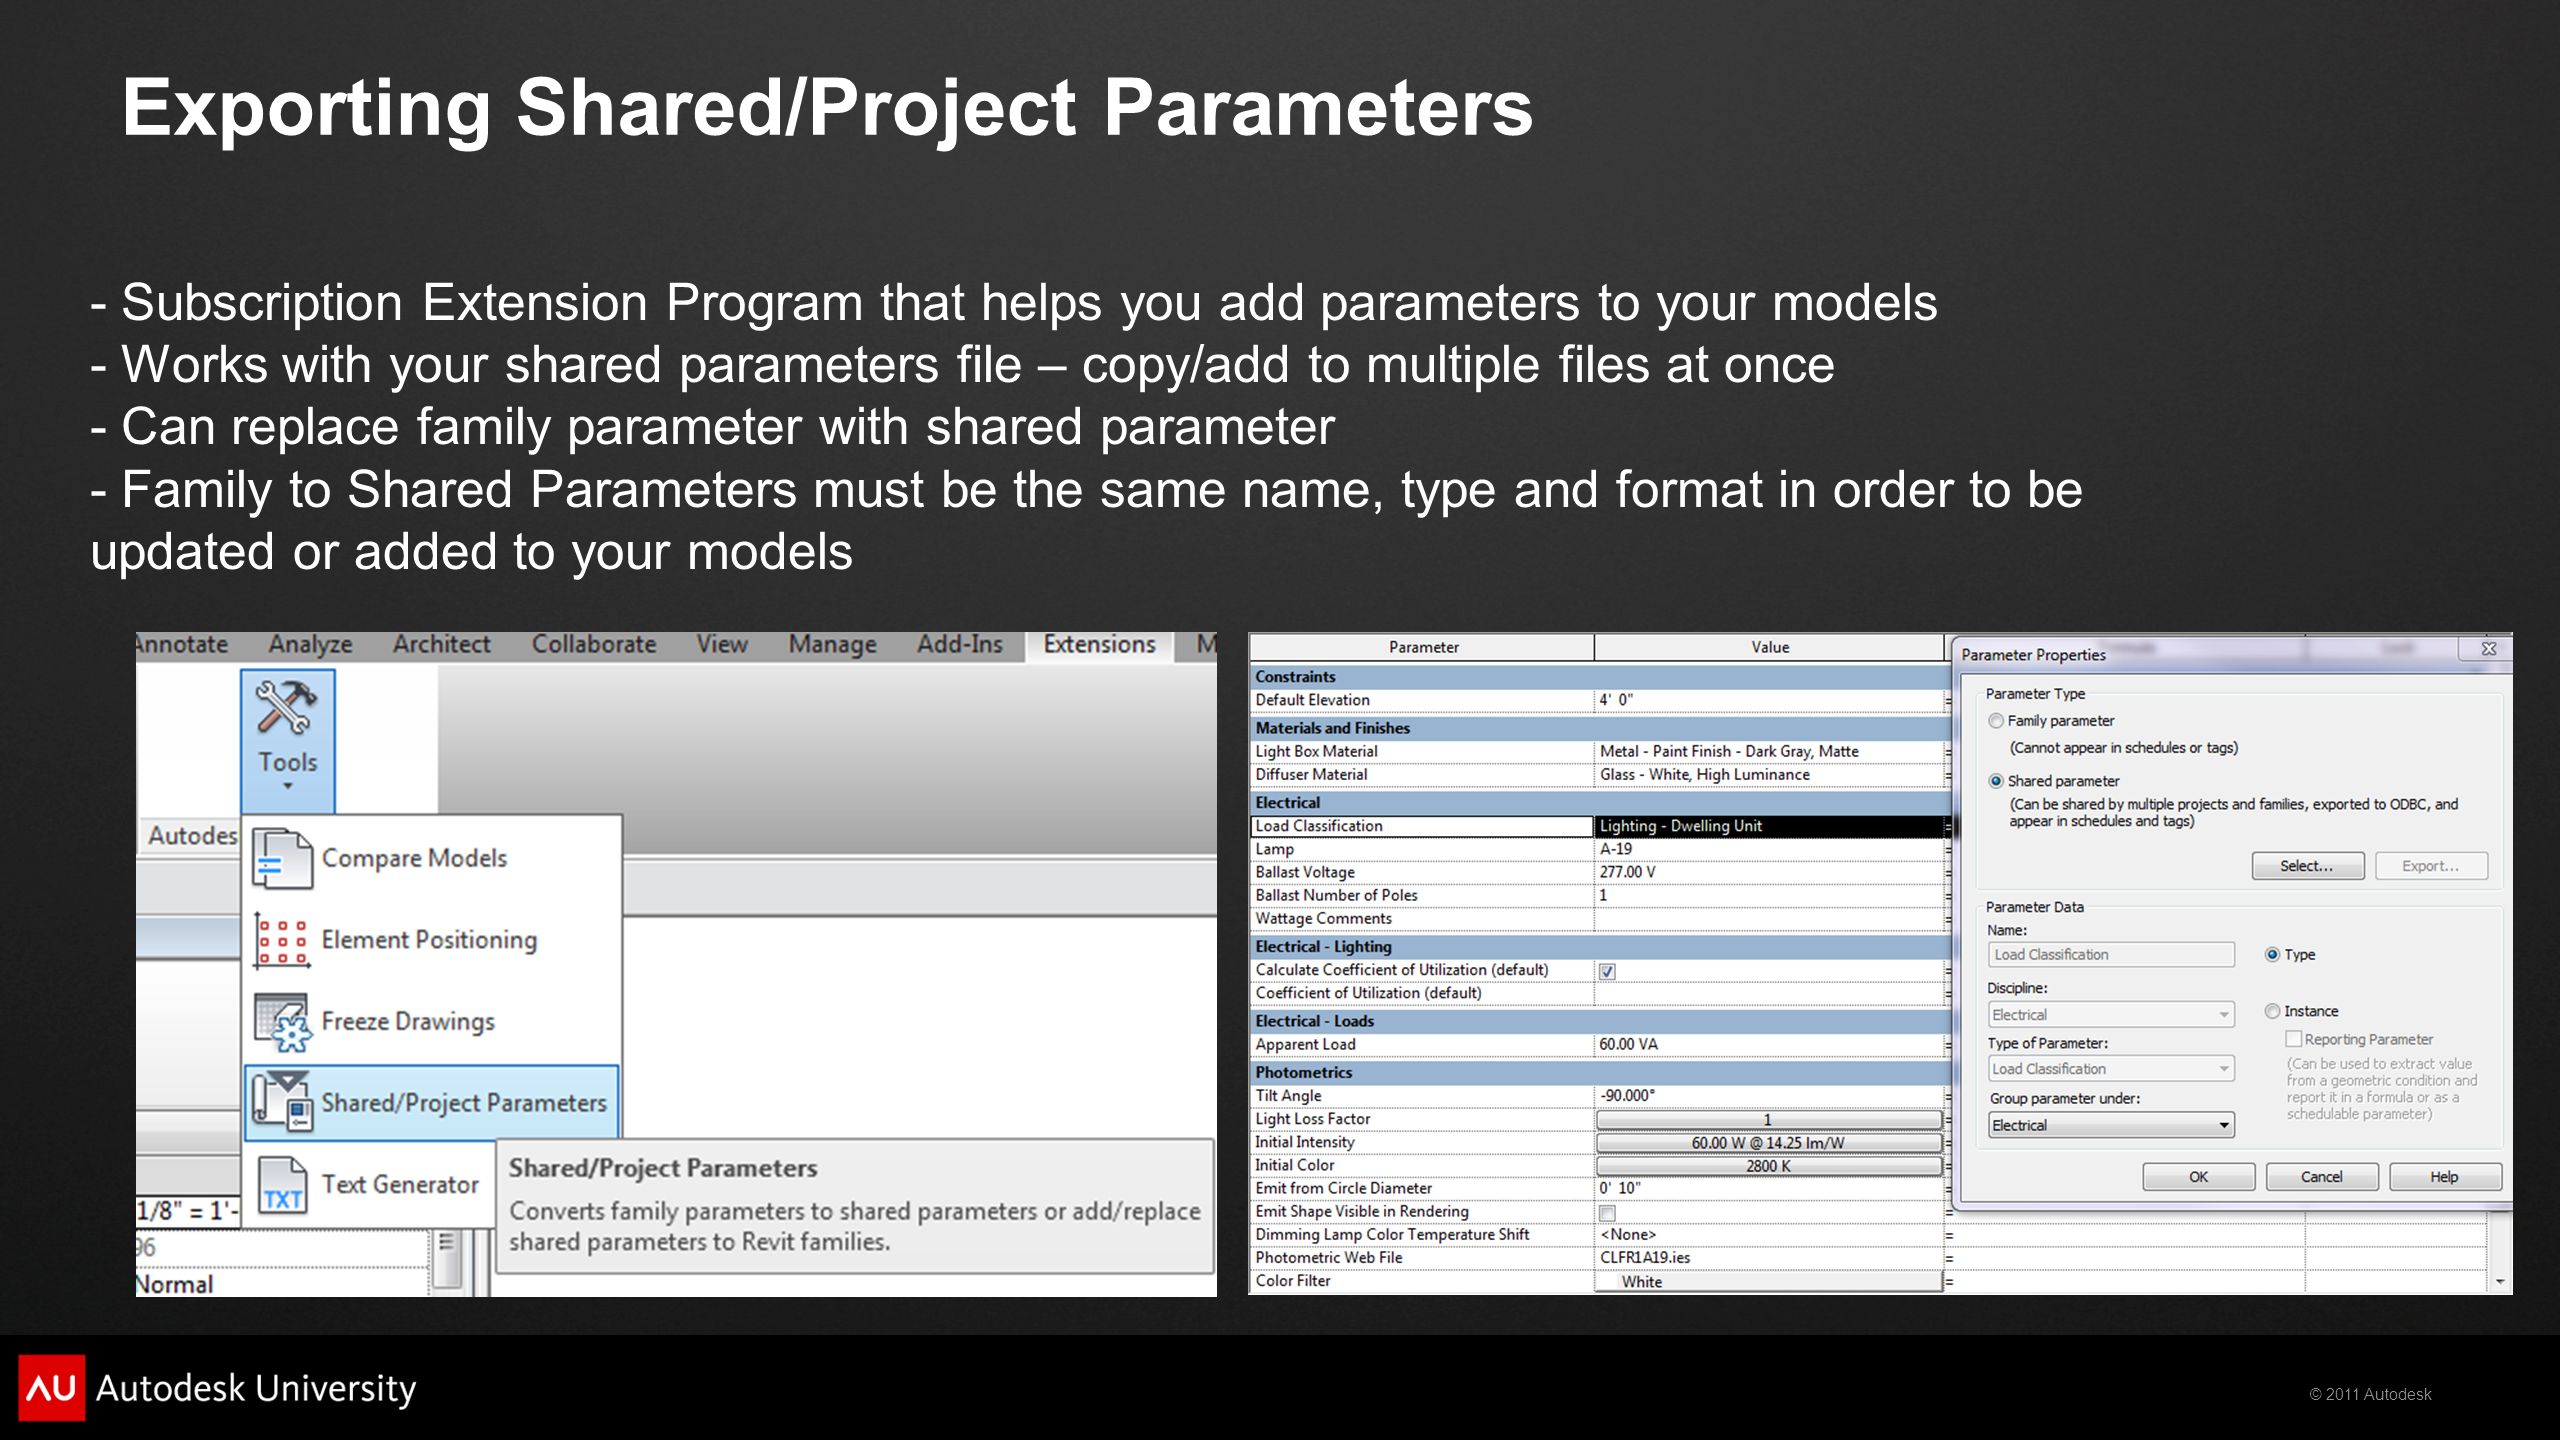2560x1440 pixels.
Task: Click the Text Generator TXT icon
Action: click(282, 1185)
